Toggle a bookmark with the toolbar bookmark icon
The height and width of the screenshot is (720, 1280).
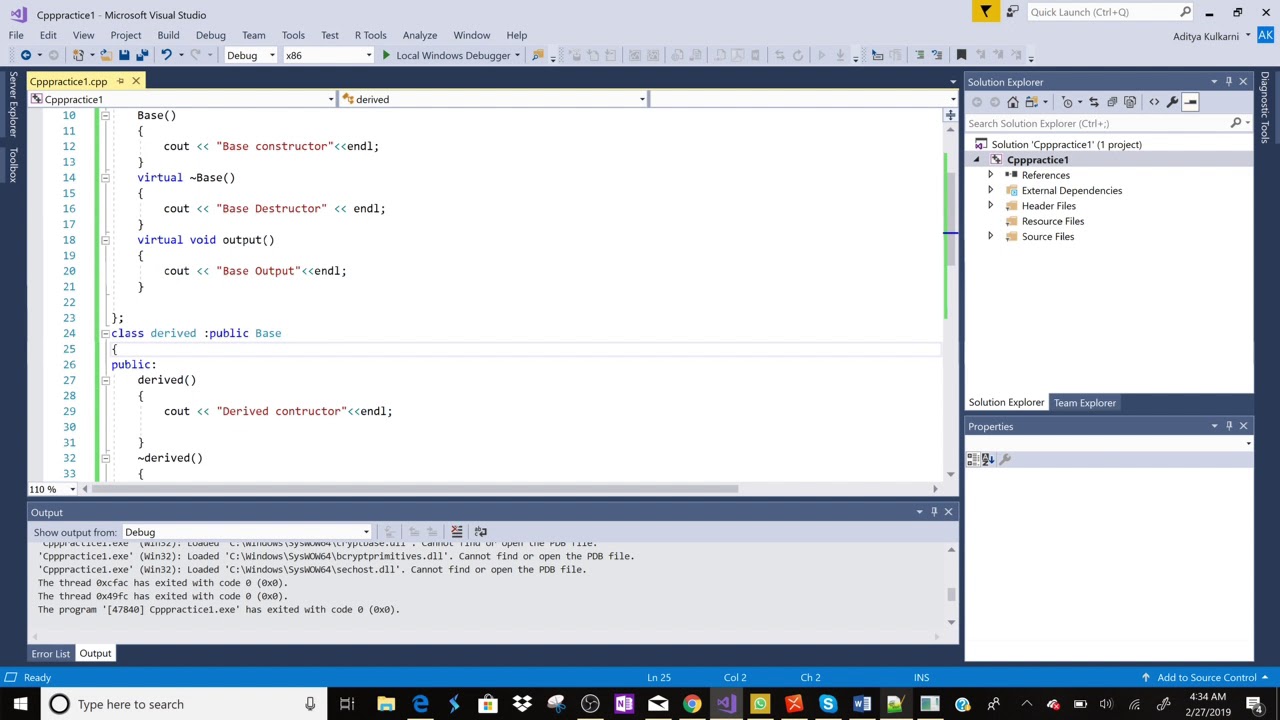[961, 55]
